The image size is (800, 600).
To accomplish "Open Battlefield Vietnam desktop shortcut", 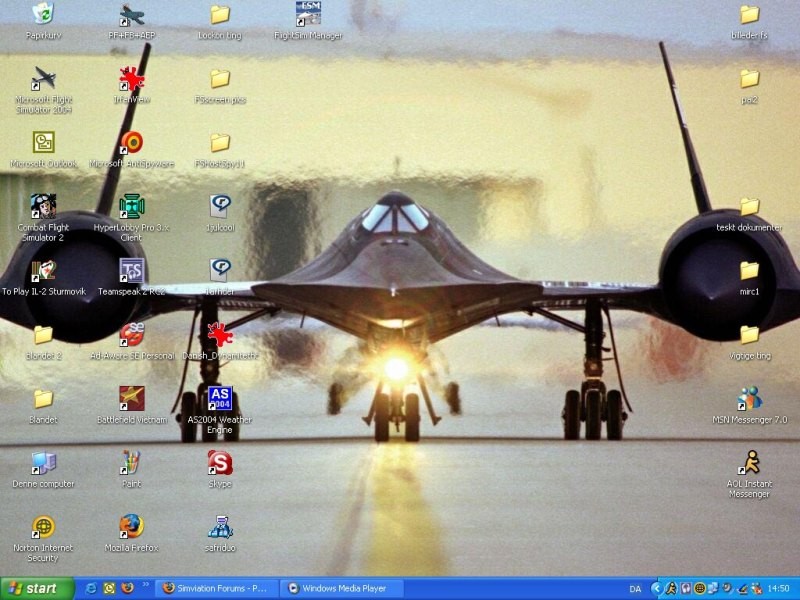I will 131,399.
